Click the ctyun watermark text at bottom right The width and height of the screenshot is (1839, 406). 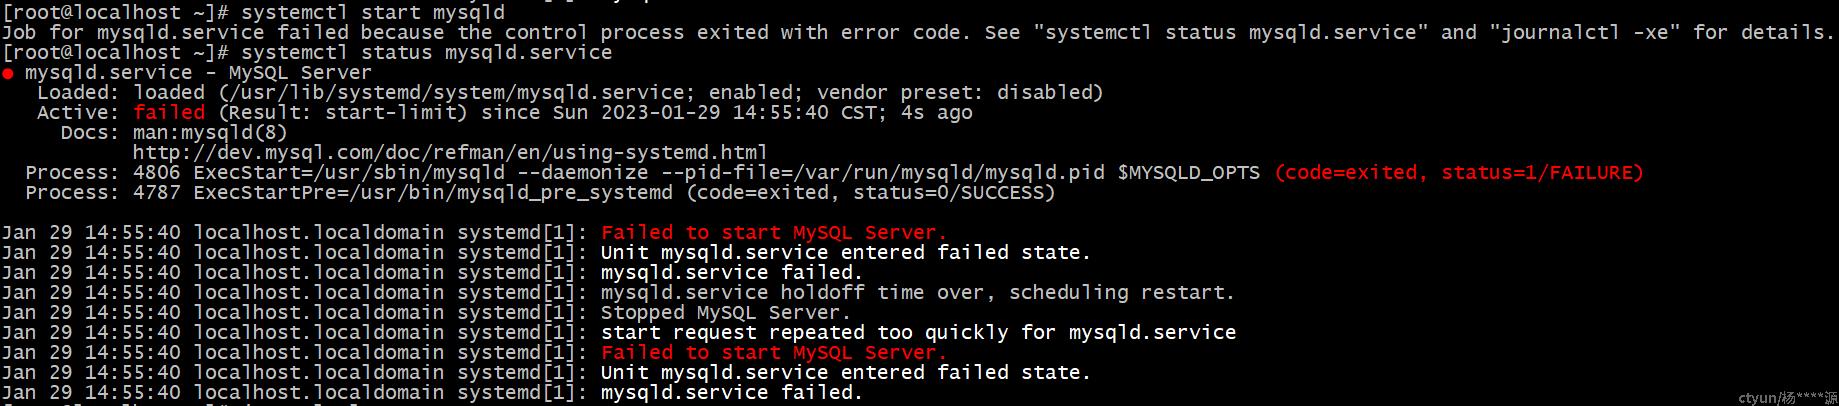(1788, 398)
